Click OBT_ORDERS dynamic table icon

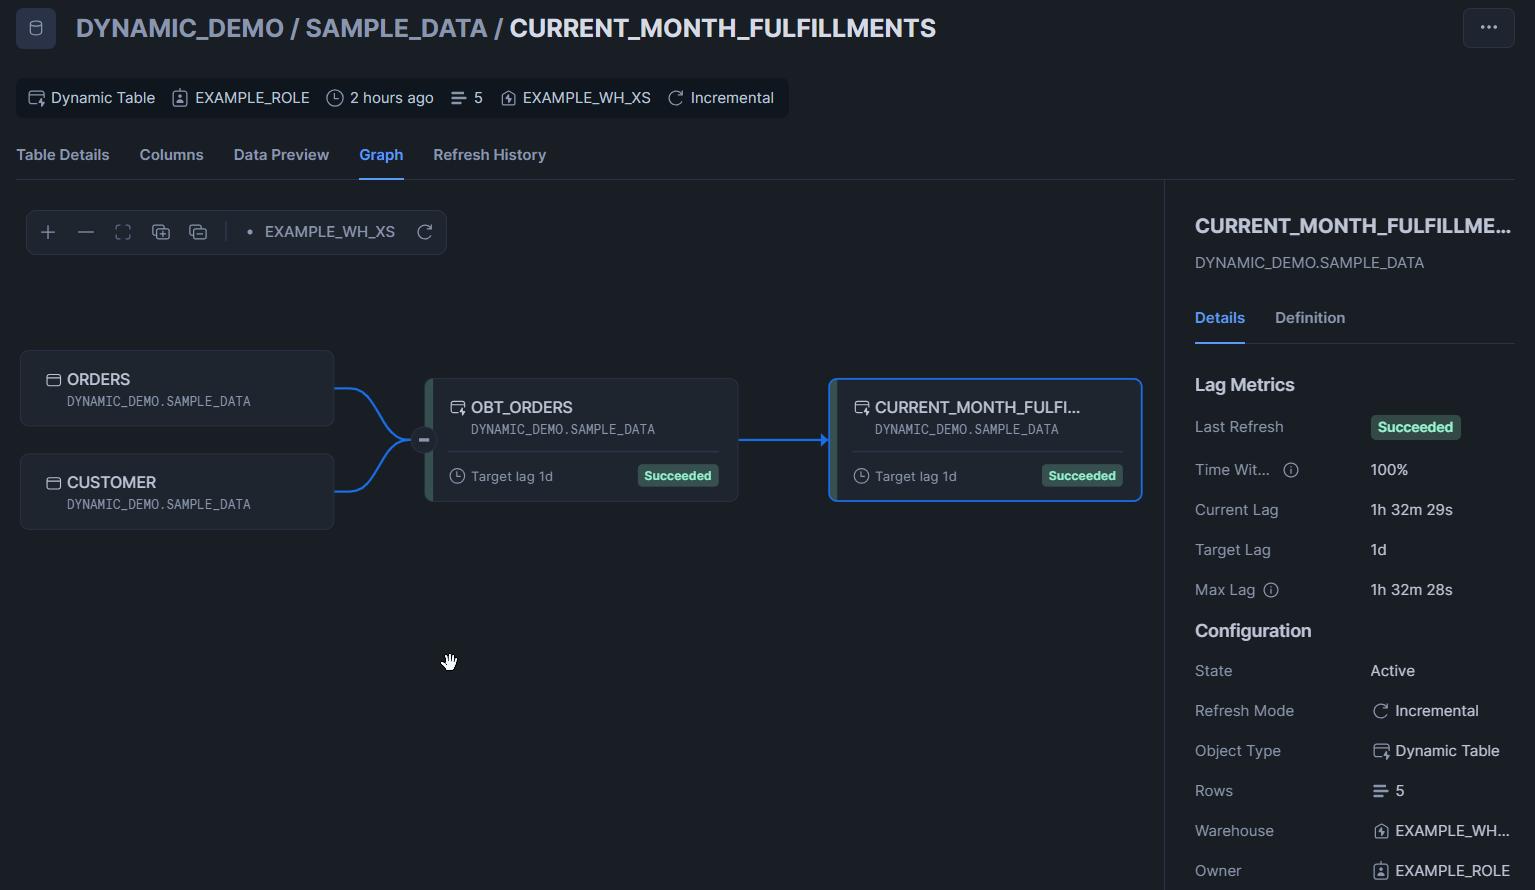point(458,408)
